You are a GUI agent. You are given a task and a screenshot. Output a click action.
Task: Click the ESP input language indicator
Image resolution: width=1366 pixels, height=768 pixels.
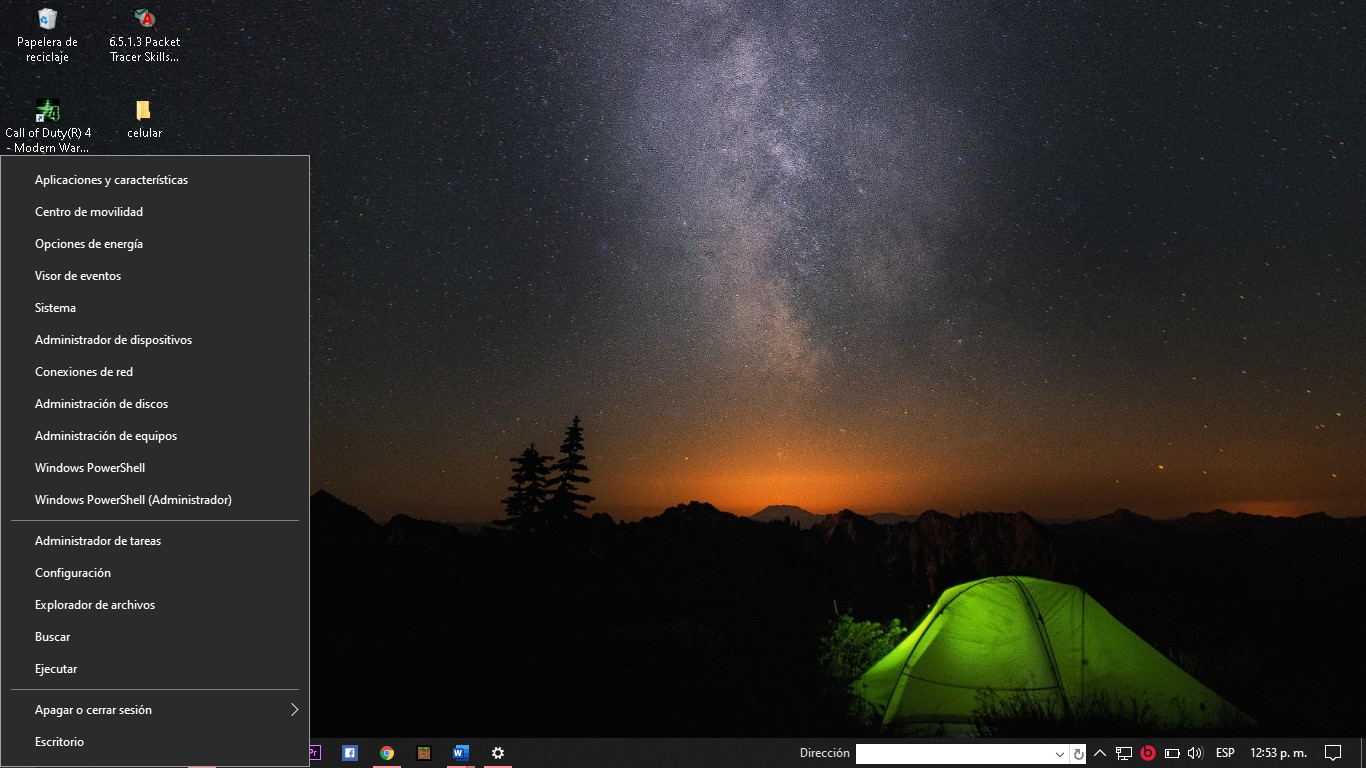click(1225, 753)
